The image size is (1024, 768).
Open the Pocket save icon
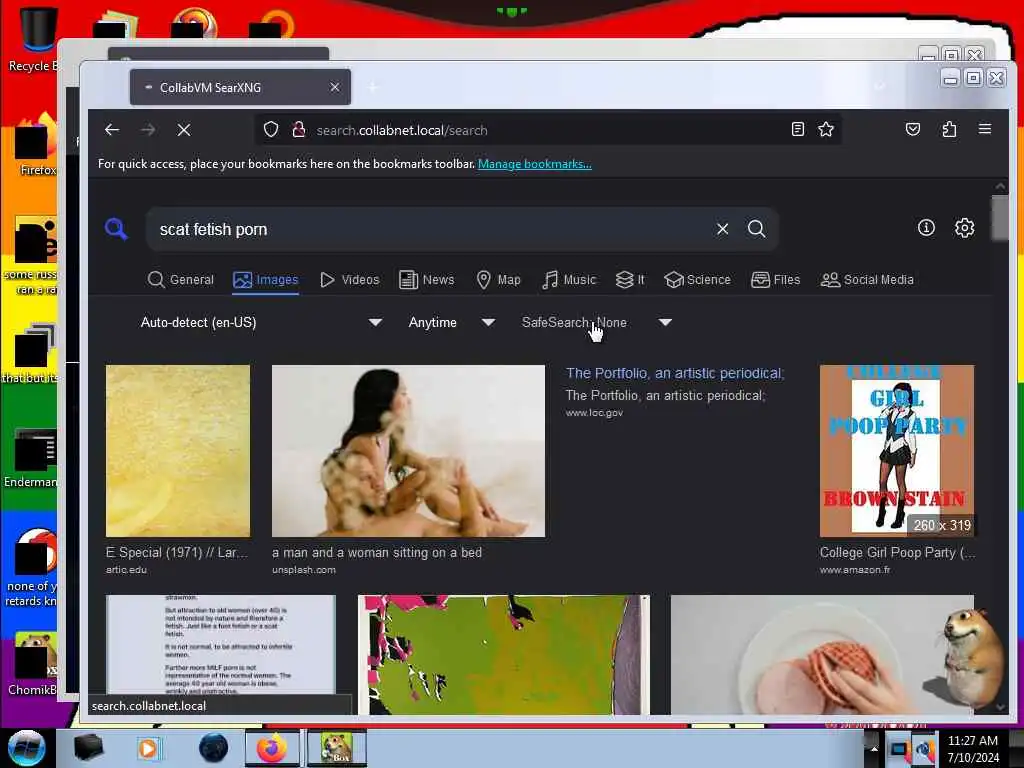913,129
